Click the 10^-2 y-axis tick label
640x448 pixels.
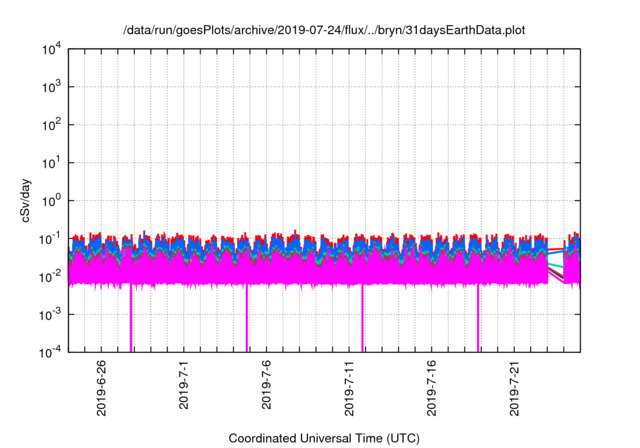(50, 277)
